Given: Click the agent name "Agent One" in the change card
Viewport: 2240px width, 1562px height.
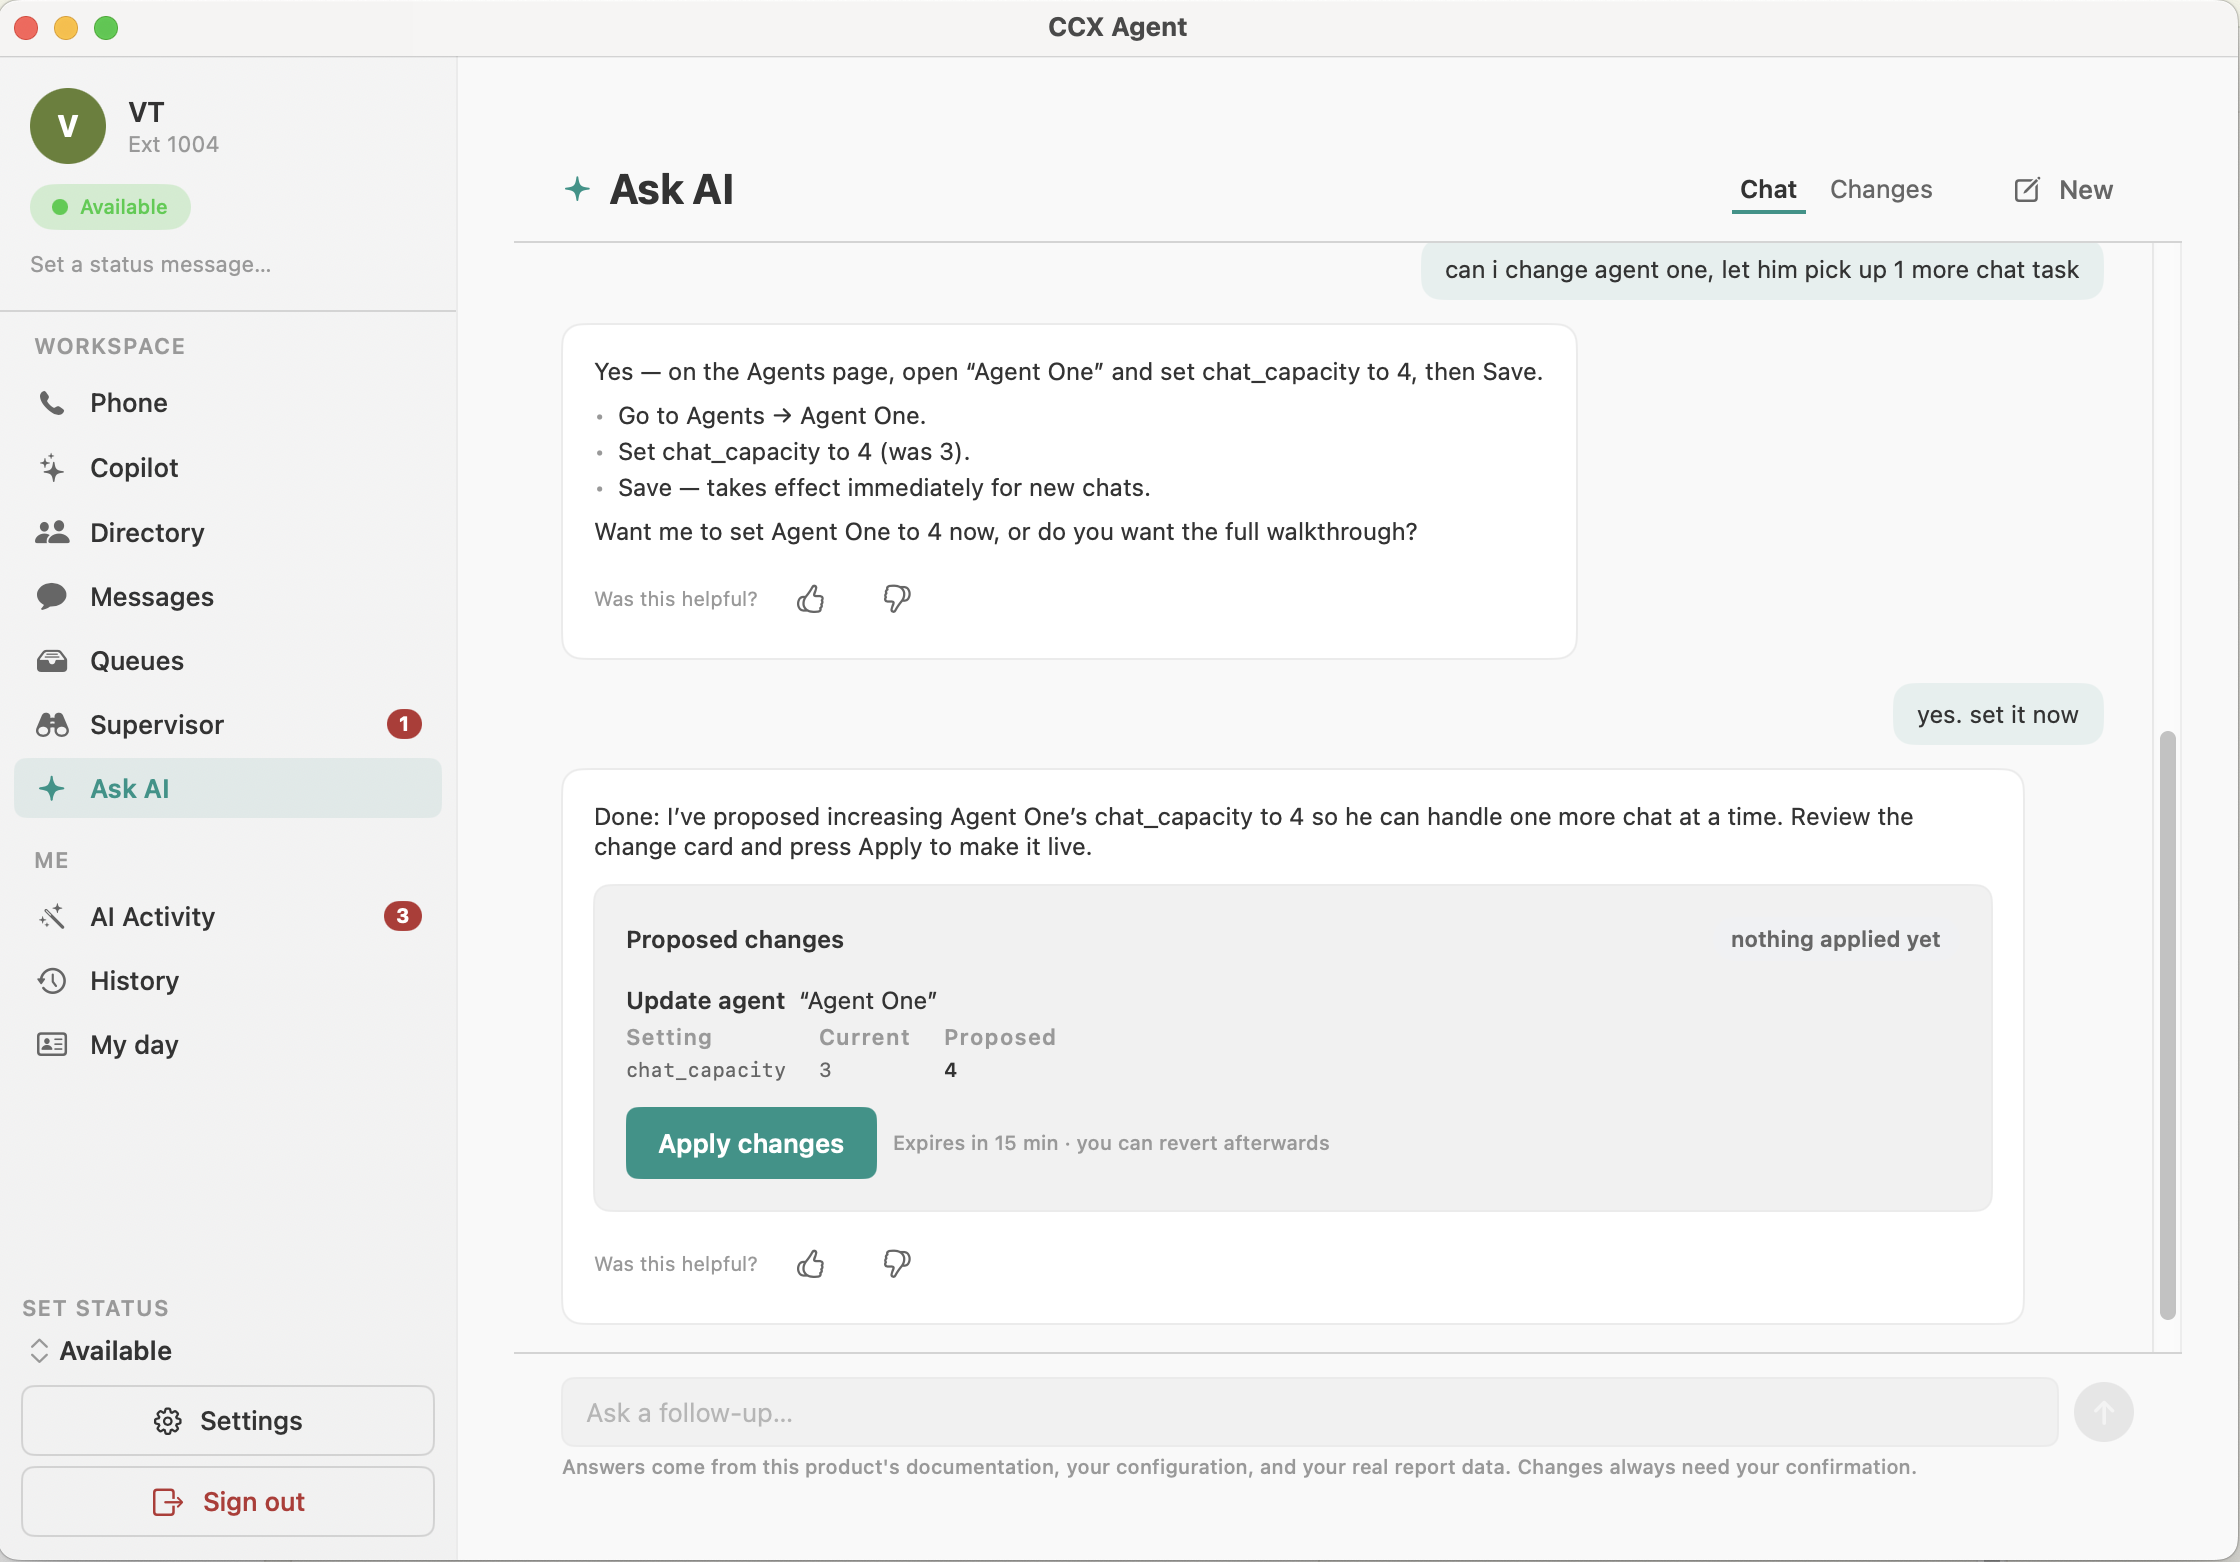Looking at the screenshot, I should pos(868,1001).
